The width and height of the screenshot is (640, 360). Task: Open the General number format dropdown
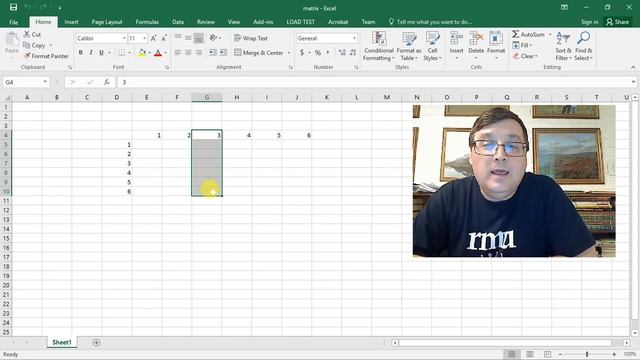pyautogui.click(x=354, y=38)
